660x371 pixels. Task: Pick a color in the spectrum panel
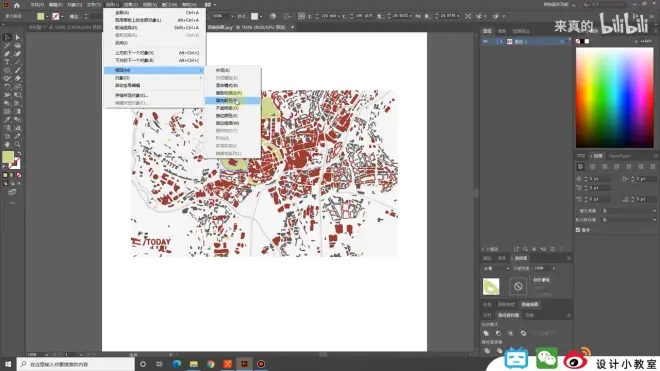(615, 97)
